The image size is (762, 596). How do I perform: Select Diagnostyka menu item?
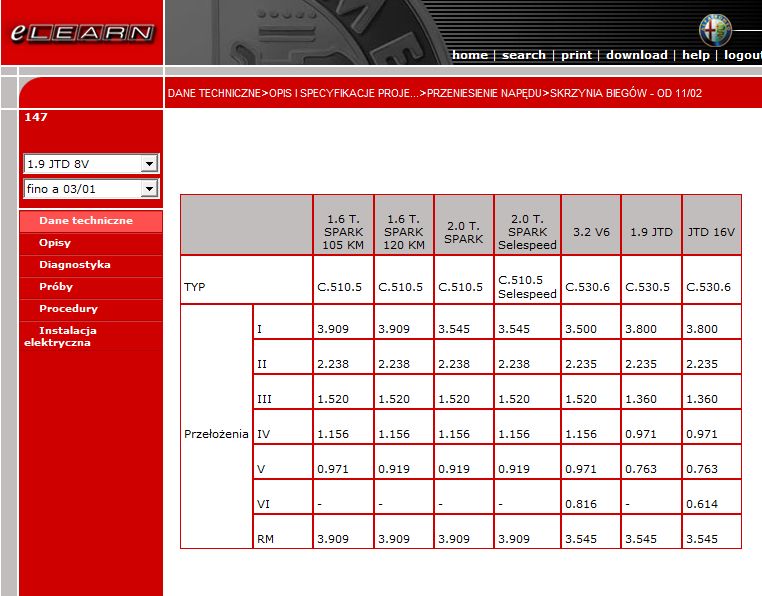(91, 264)
